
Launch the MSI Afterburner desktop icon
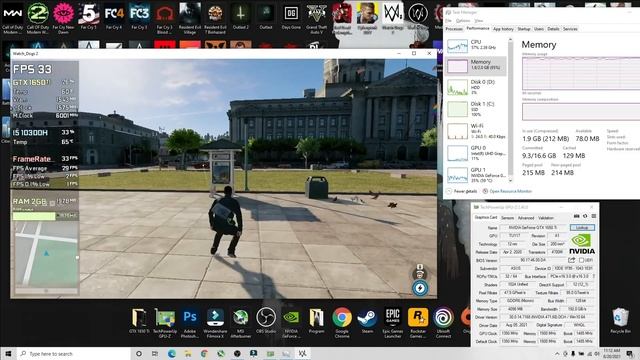click(x=240, y=322)
